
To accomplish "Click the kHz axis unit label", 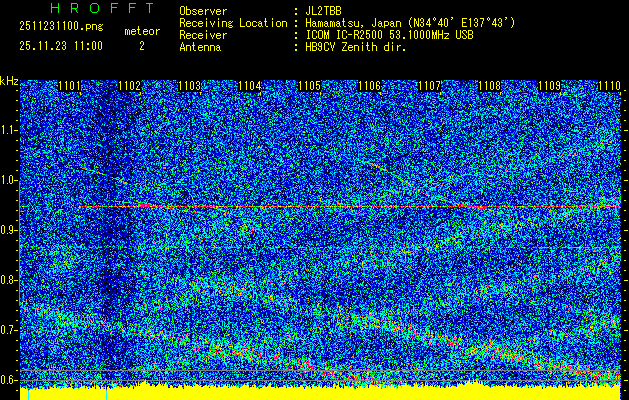I will 9,80.
